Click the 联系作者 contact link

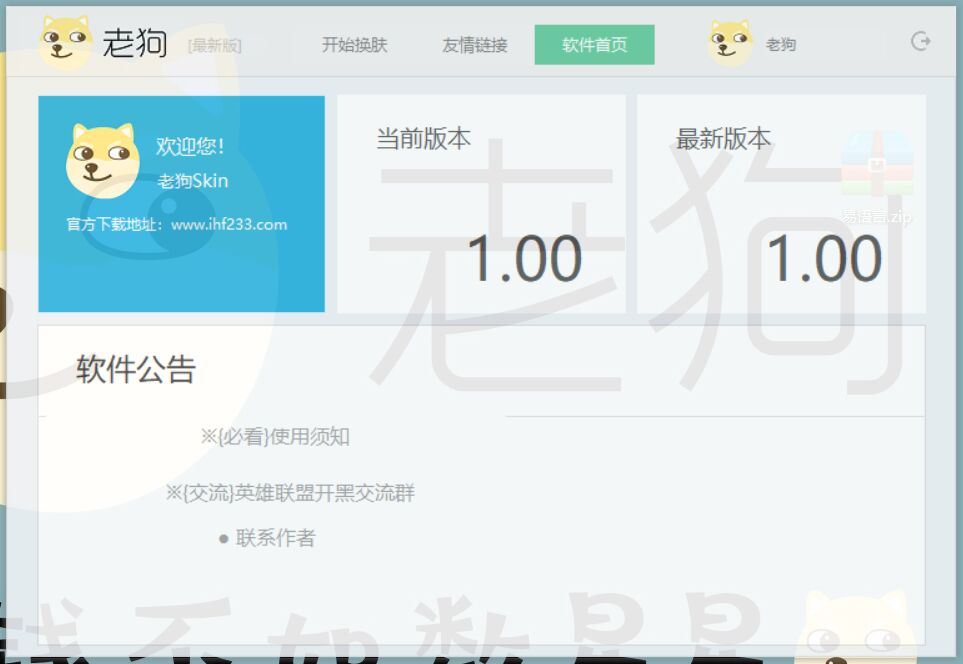pos(276,538)
